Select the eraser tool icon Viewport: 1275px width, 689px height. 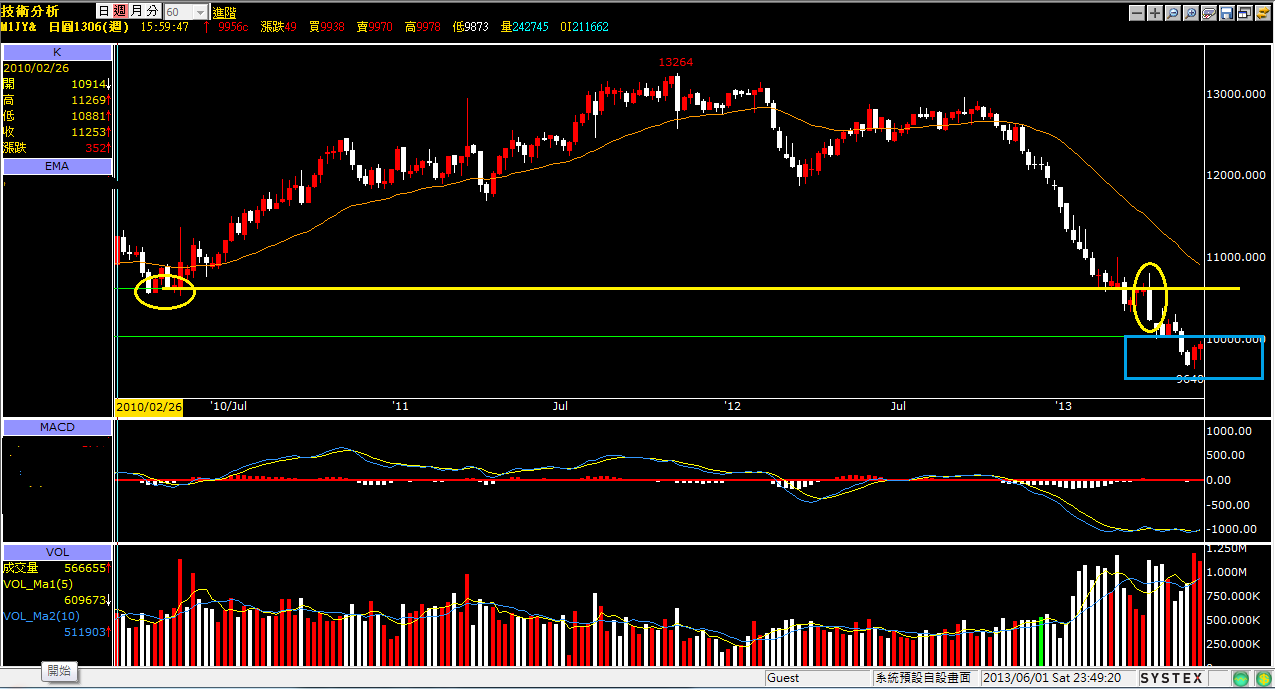(x=1209, y=13)
